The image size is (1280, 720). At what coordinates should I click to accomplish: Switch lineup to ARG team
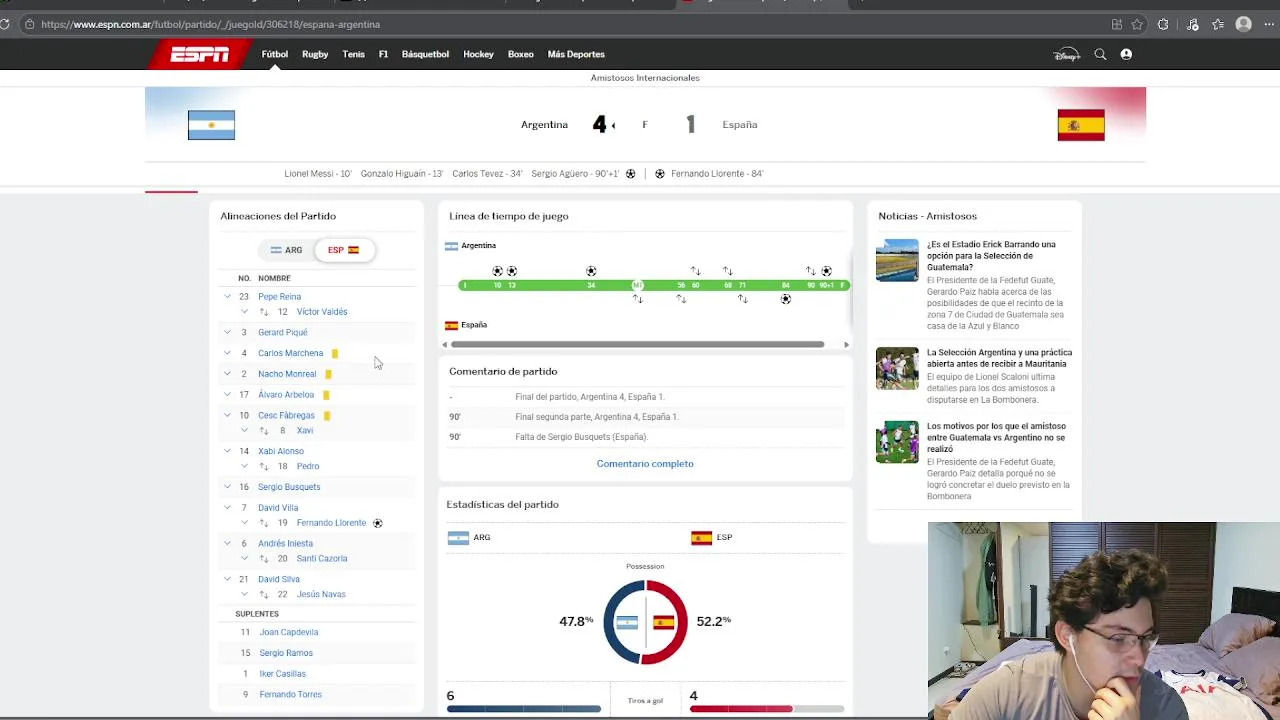tap(286, 250)
